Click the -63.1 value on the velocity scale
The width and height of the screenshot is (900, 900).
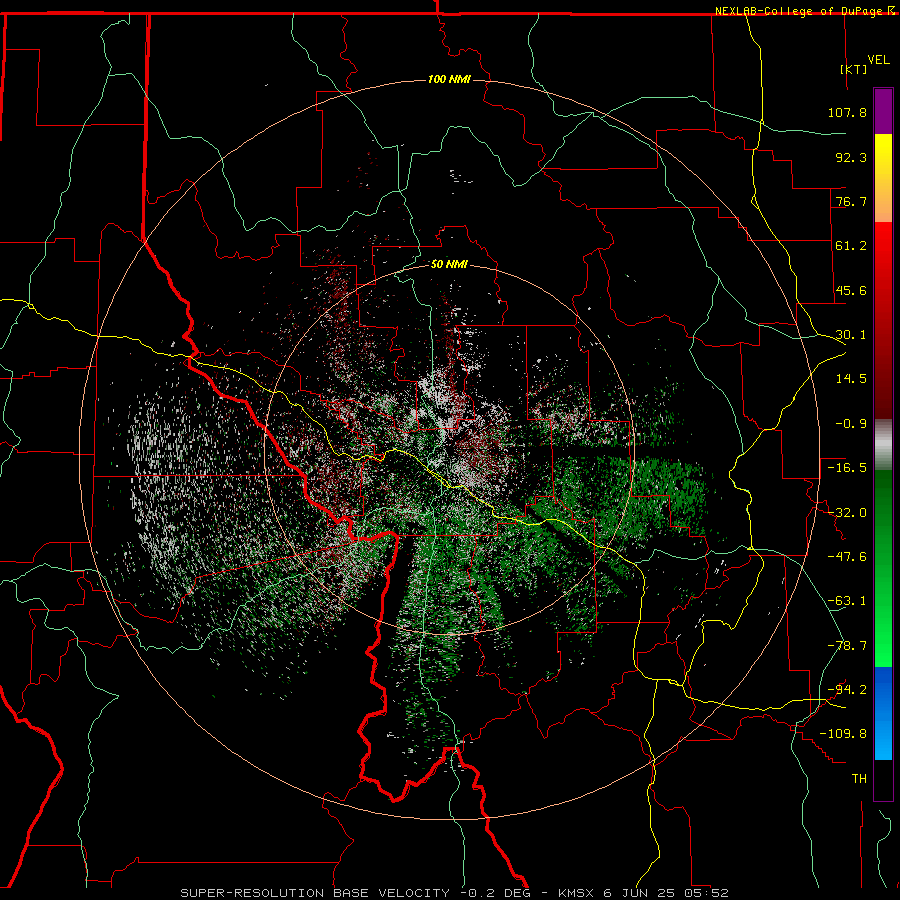point(847,601)
